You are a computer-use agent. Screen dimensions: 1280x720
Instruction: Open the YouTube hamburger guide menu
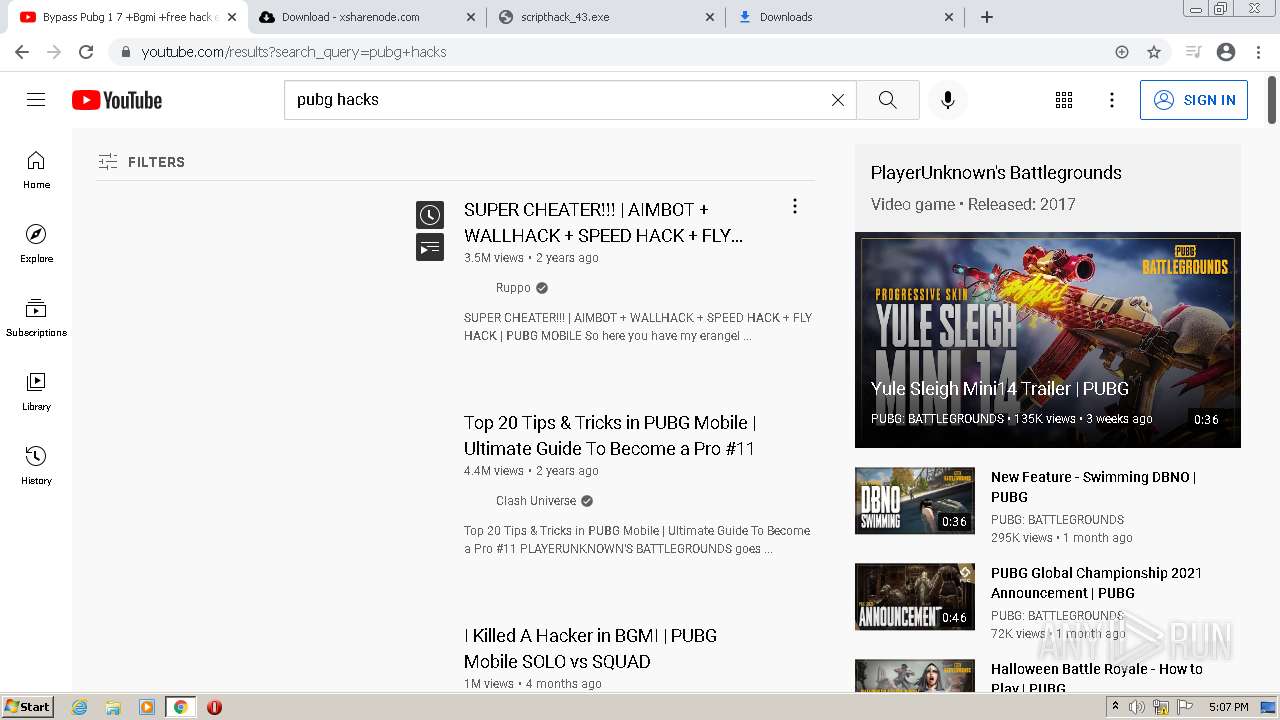[x=36, y=100]
